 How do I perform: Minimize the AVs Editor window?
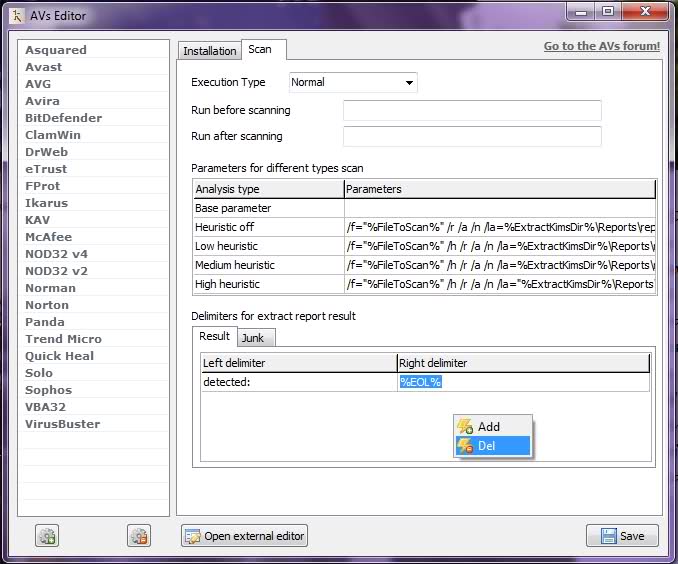click(x=581, y=11)
